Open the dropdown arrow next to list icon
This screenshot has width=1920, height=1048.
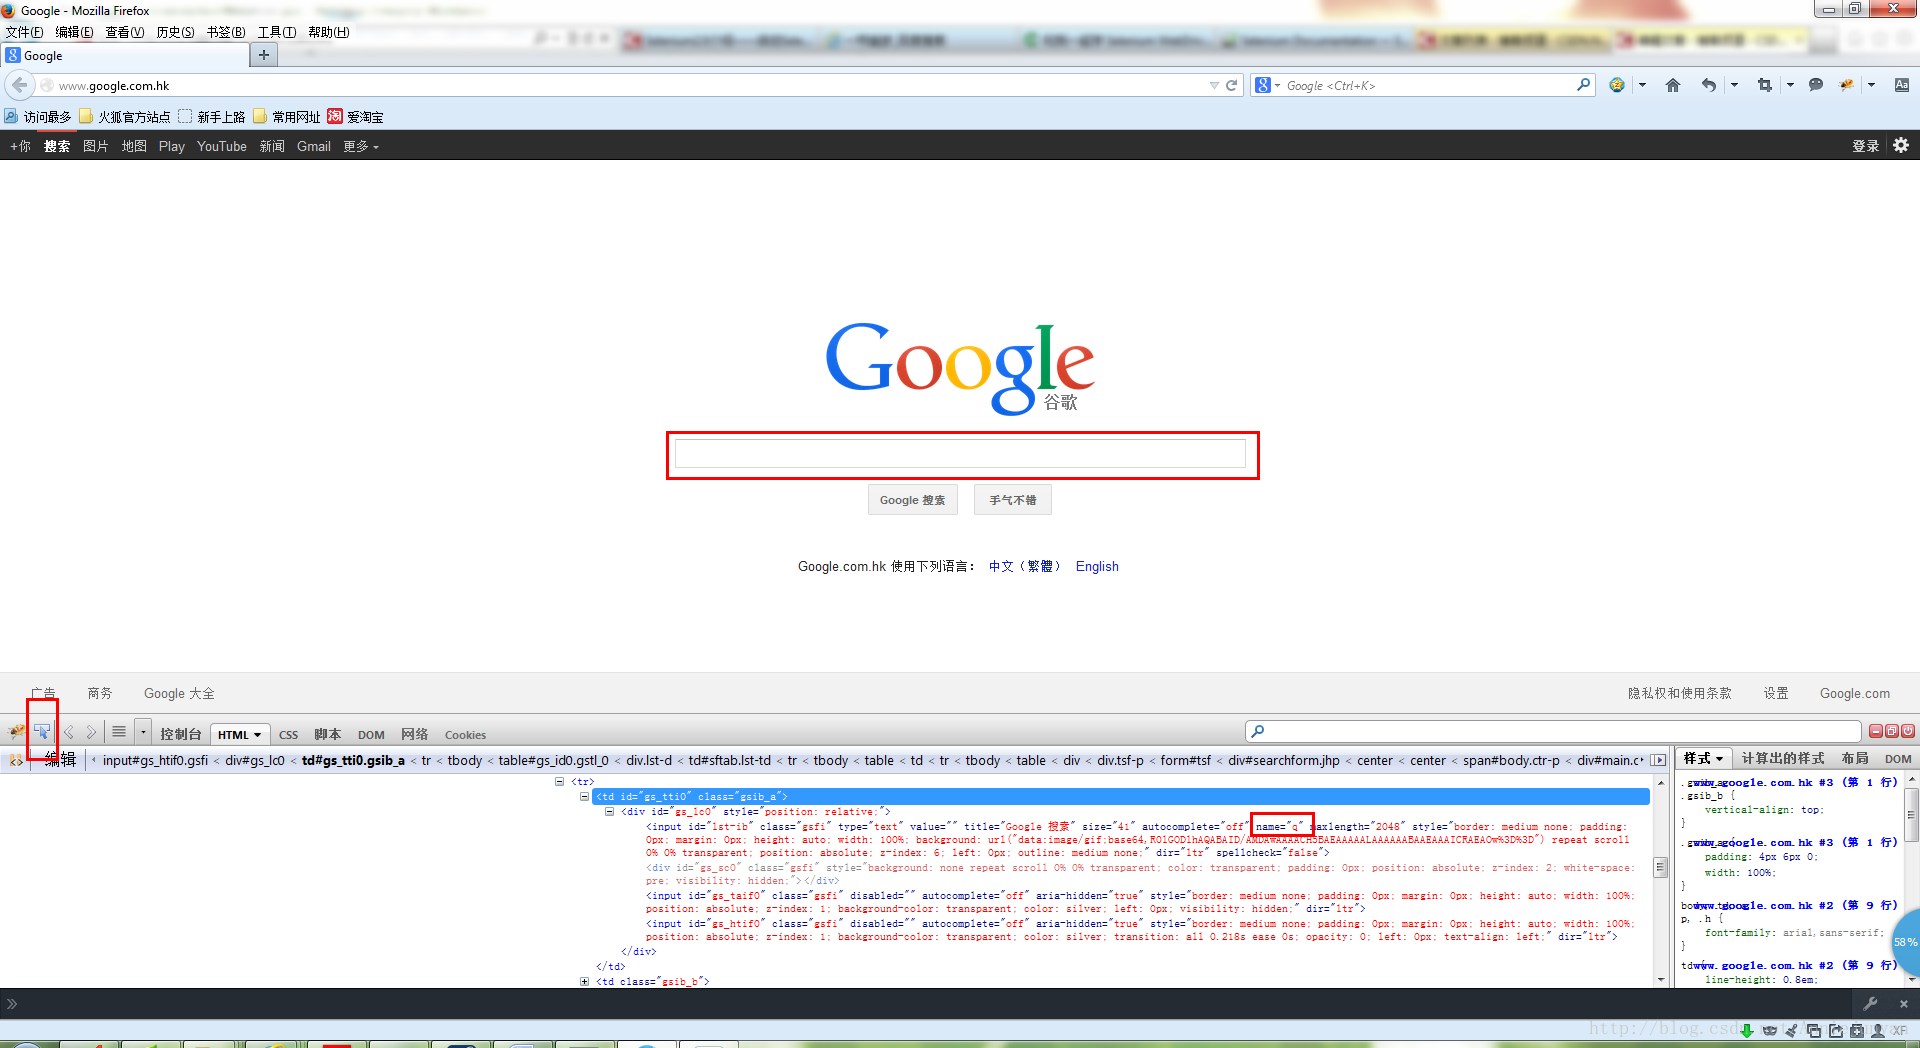(x=143, y=732)
